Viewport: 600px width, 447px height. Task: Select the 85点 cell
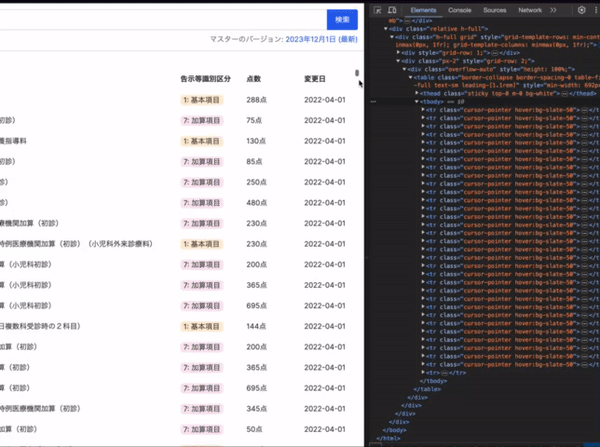pos(254,162)
